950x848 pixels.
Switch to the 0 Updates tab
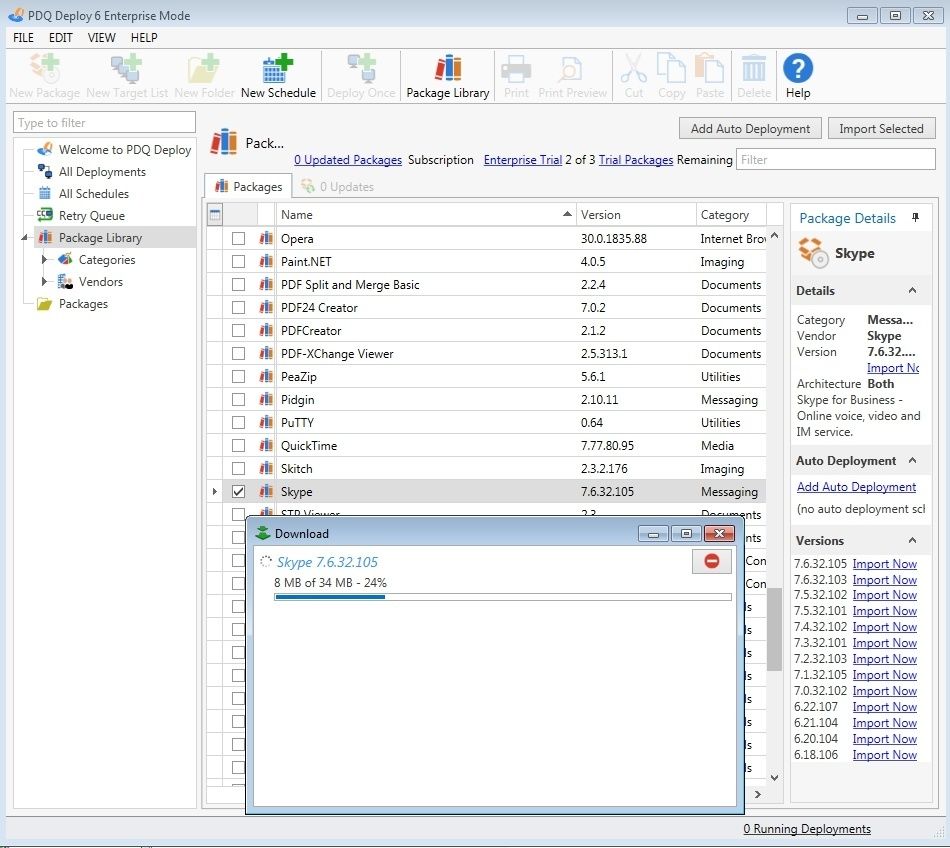tap(337, 187)
